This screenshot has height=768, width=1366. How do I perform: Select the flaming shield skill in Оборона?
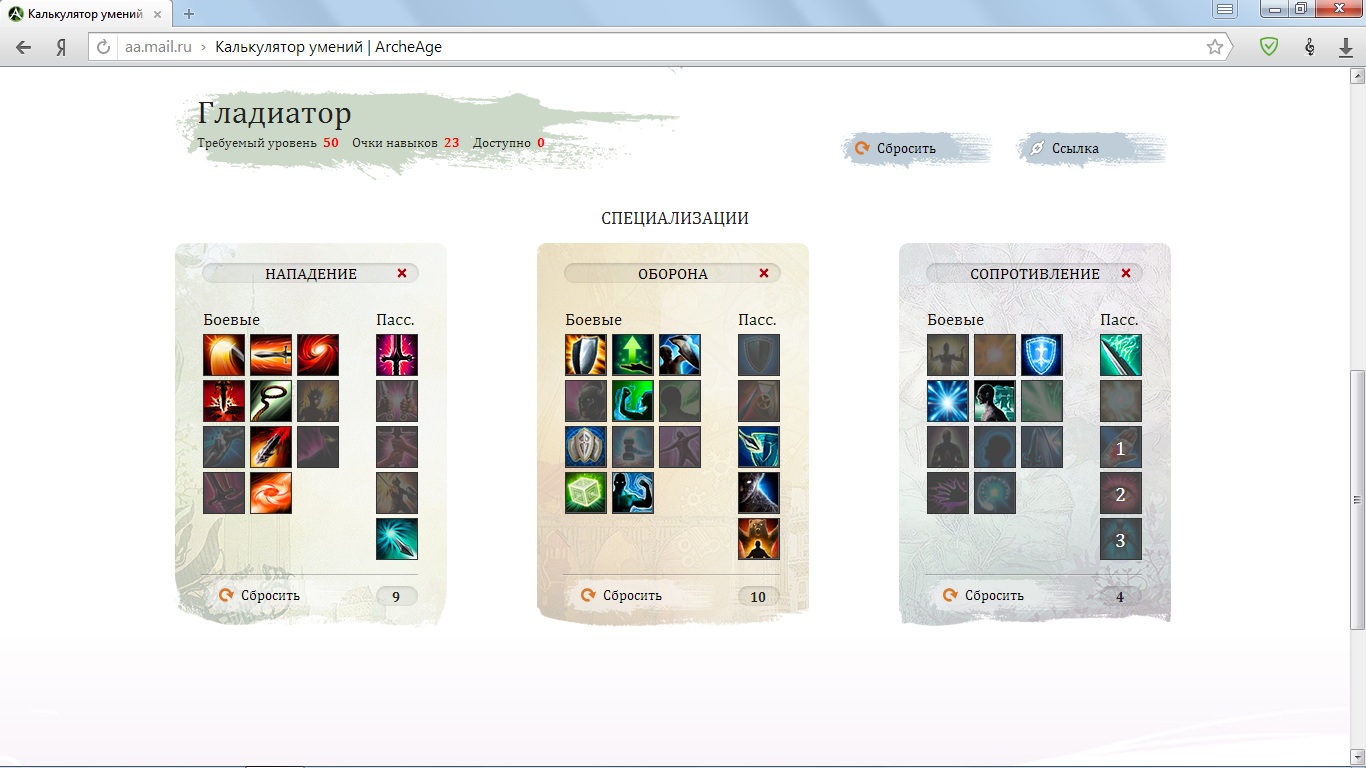(586, 355)
